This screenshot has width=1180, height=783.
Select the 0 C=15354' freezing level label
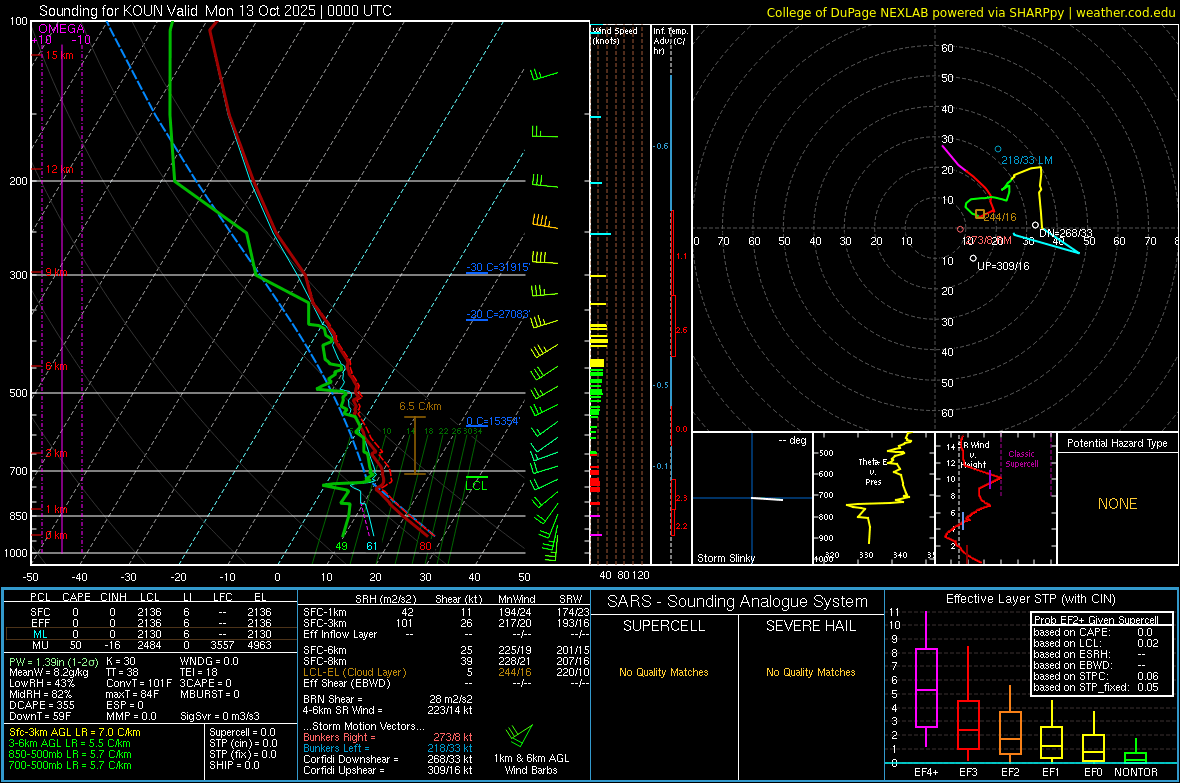tap(493, 421)
